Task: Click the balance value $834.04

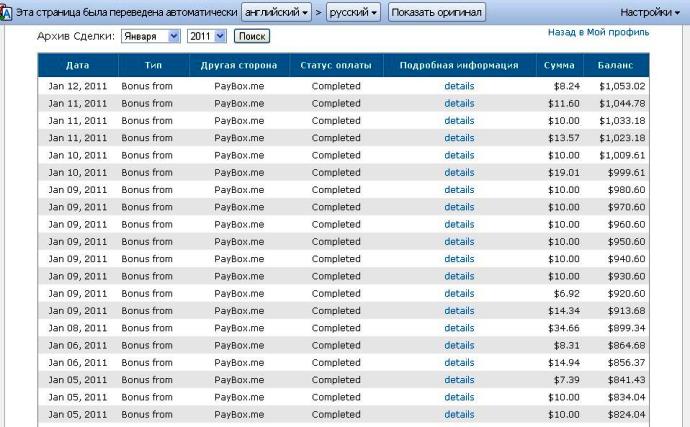Action: (627, 397)
